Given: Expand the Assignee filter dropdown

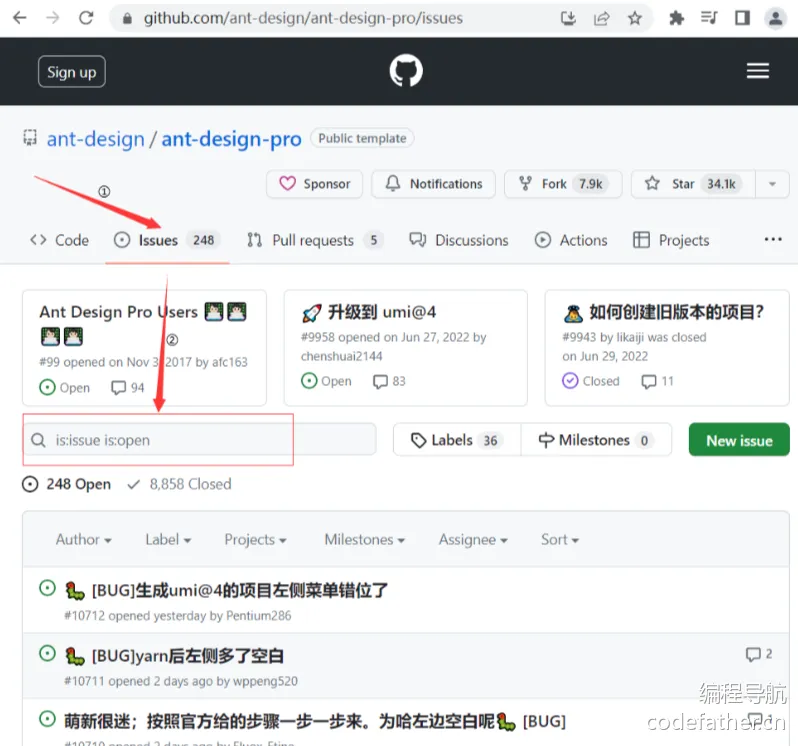Looking at the screenshot, I should tap(473, 539).
